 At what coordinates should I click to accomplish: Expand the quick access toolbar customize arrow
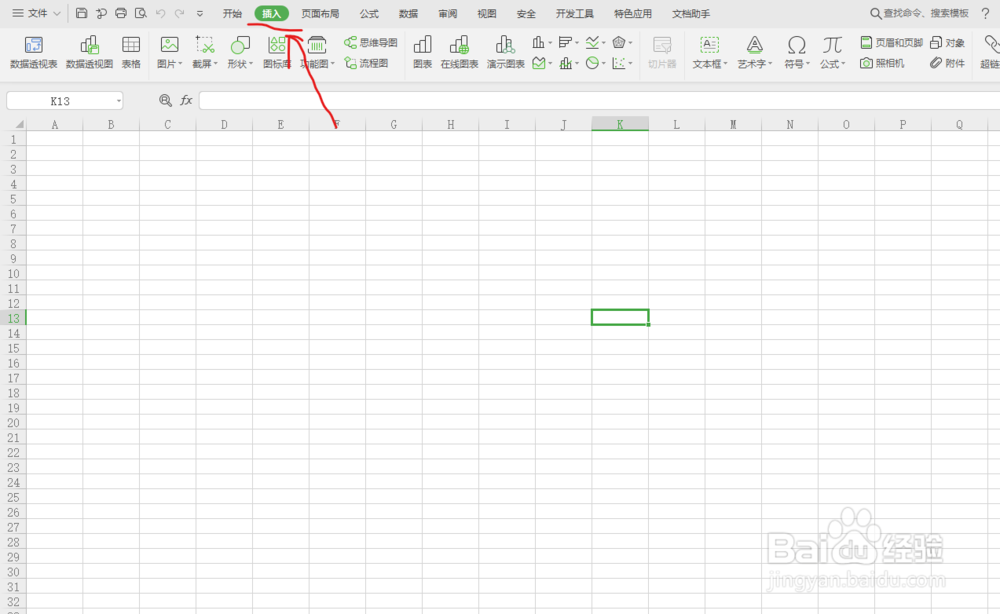(x=200, y=13)
